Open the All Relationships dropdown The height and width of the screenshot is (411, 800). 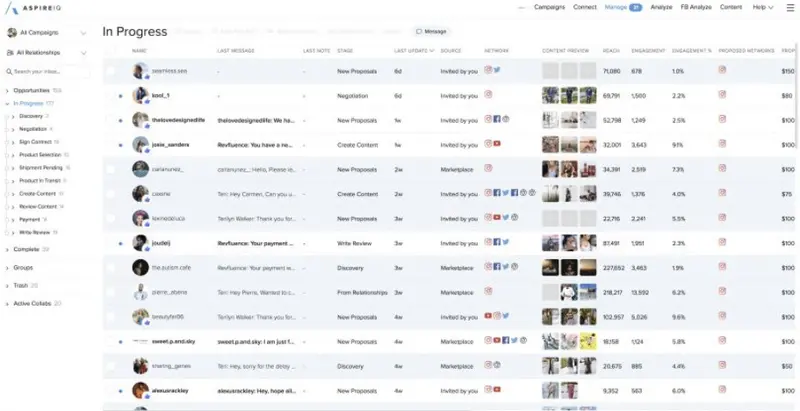click(x=45, y=52)
